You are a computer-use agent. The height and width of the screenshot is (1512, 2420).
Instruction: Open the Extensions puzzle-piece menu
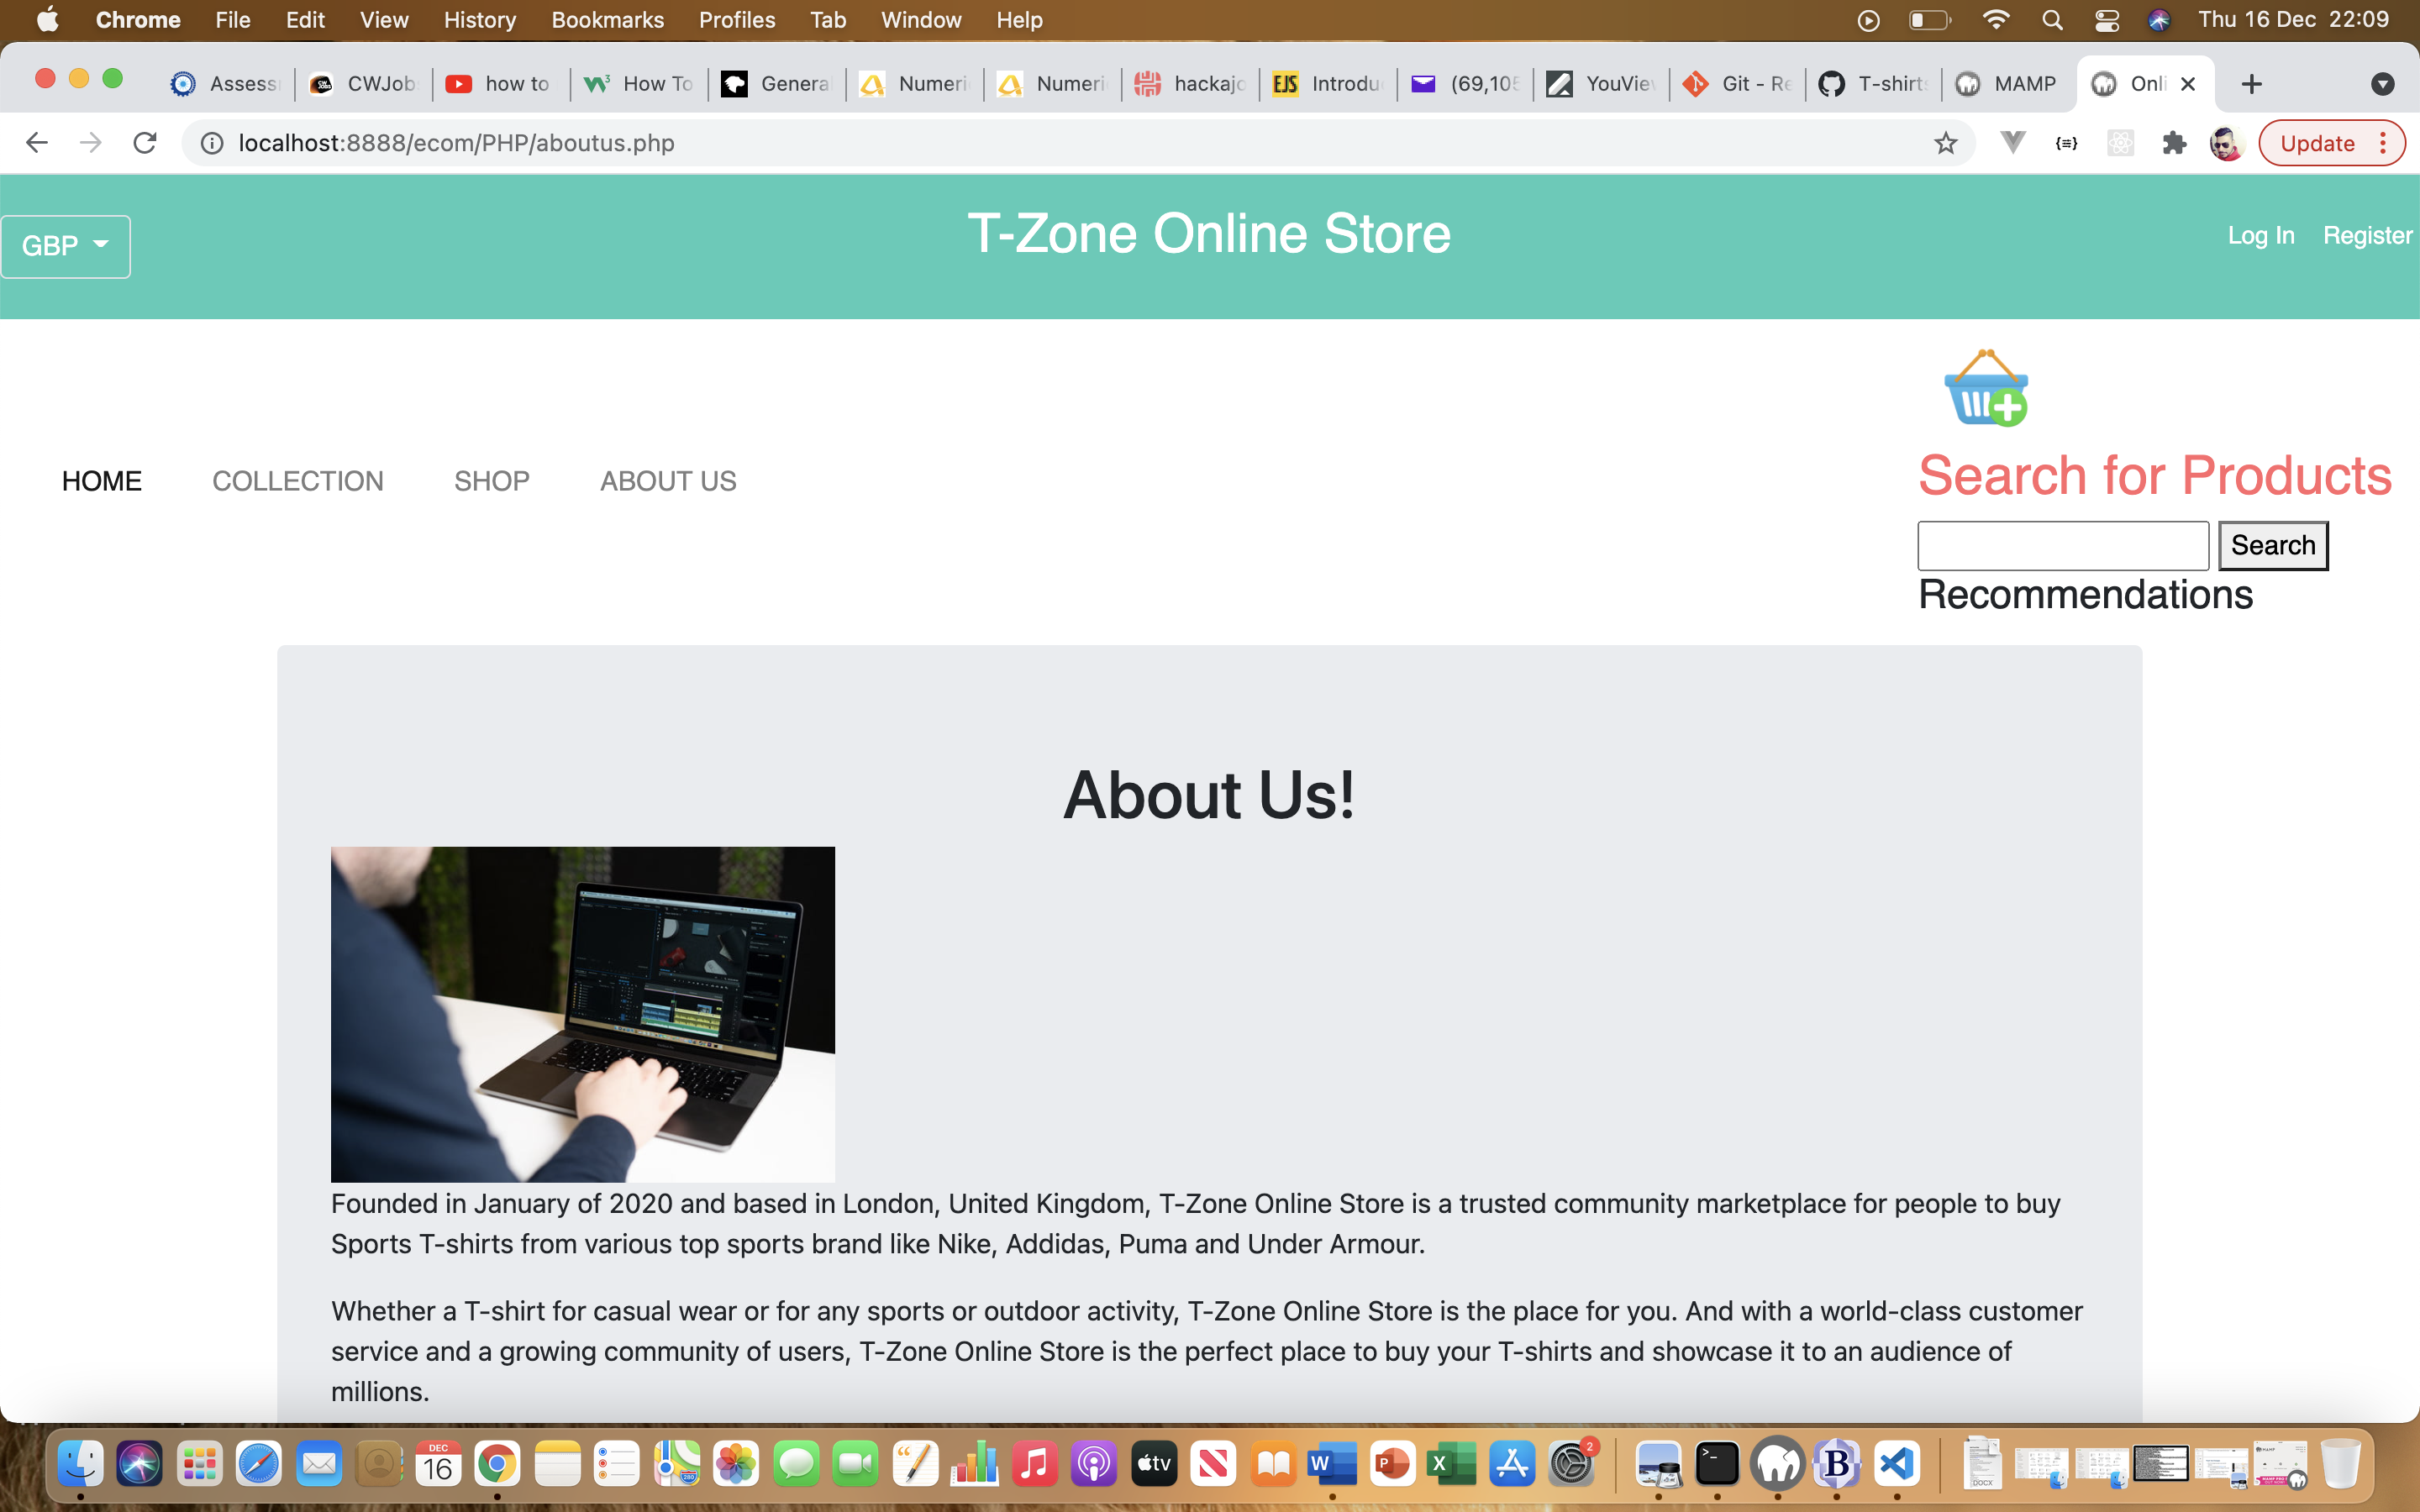(x=2174, y=143)
